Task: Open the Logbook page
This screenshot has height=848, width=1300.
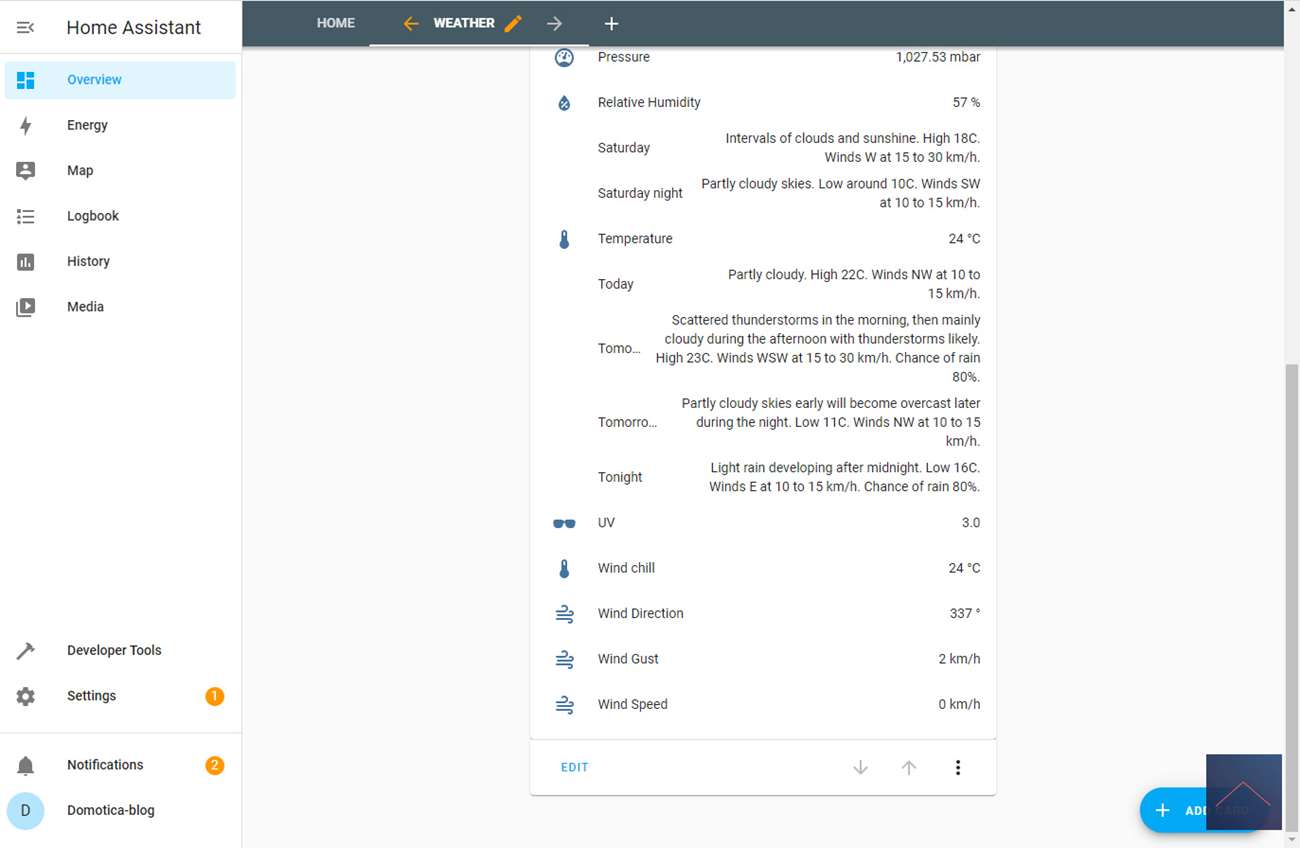Action: (92, 216)
